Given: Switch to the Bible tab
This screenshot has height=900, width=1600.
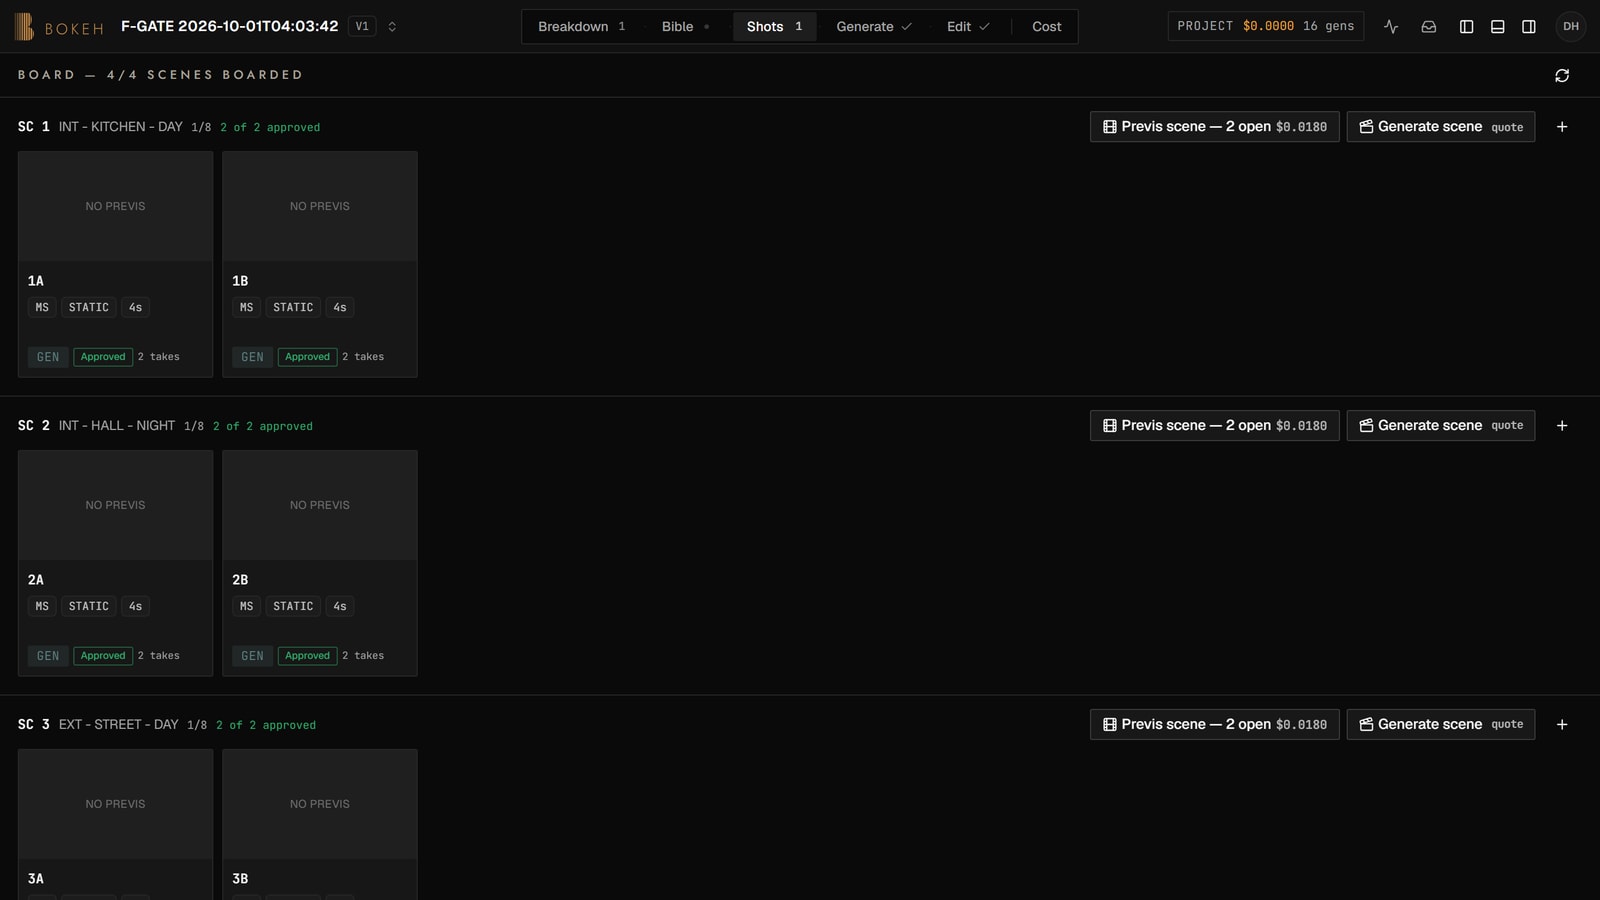Looking at the screenshot, I should (686, 27).
